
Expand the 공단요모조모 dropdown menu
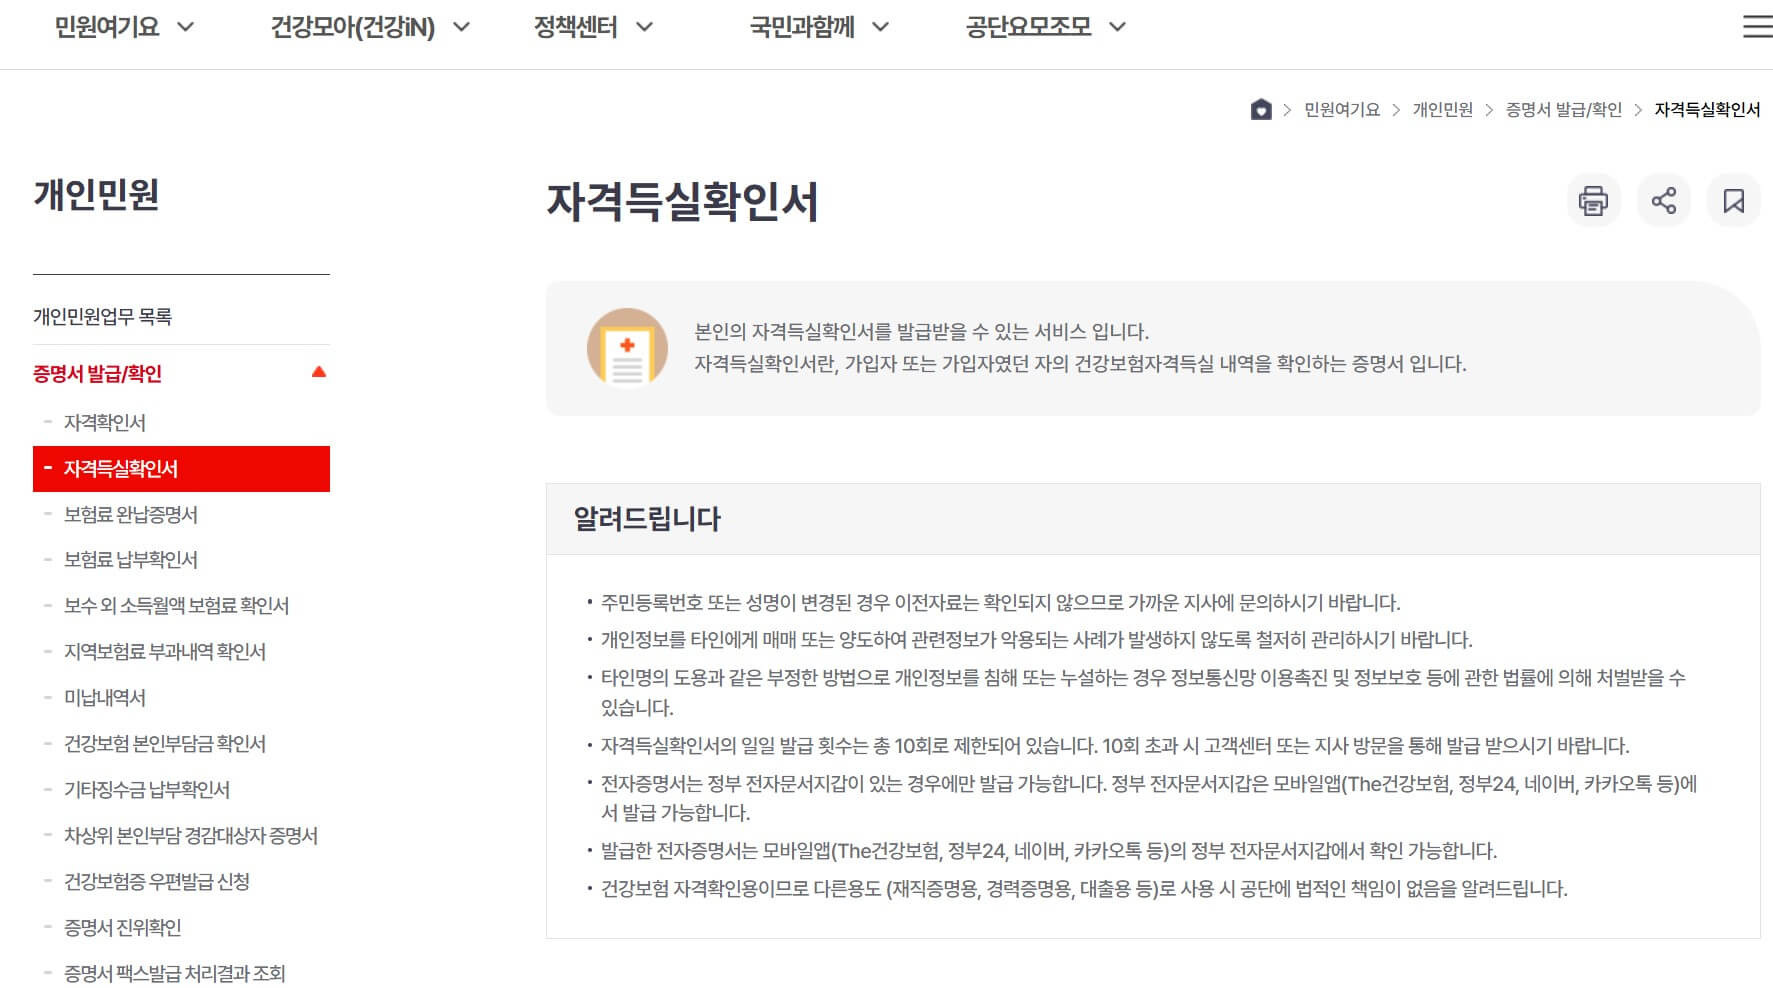pyautogui.click(x=1028, y=27)
